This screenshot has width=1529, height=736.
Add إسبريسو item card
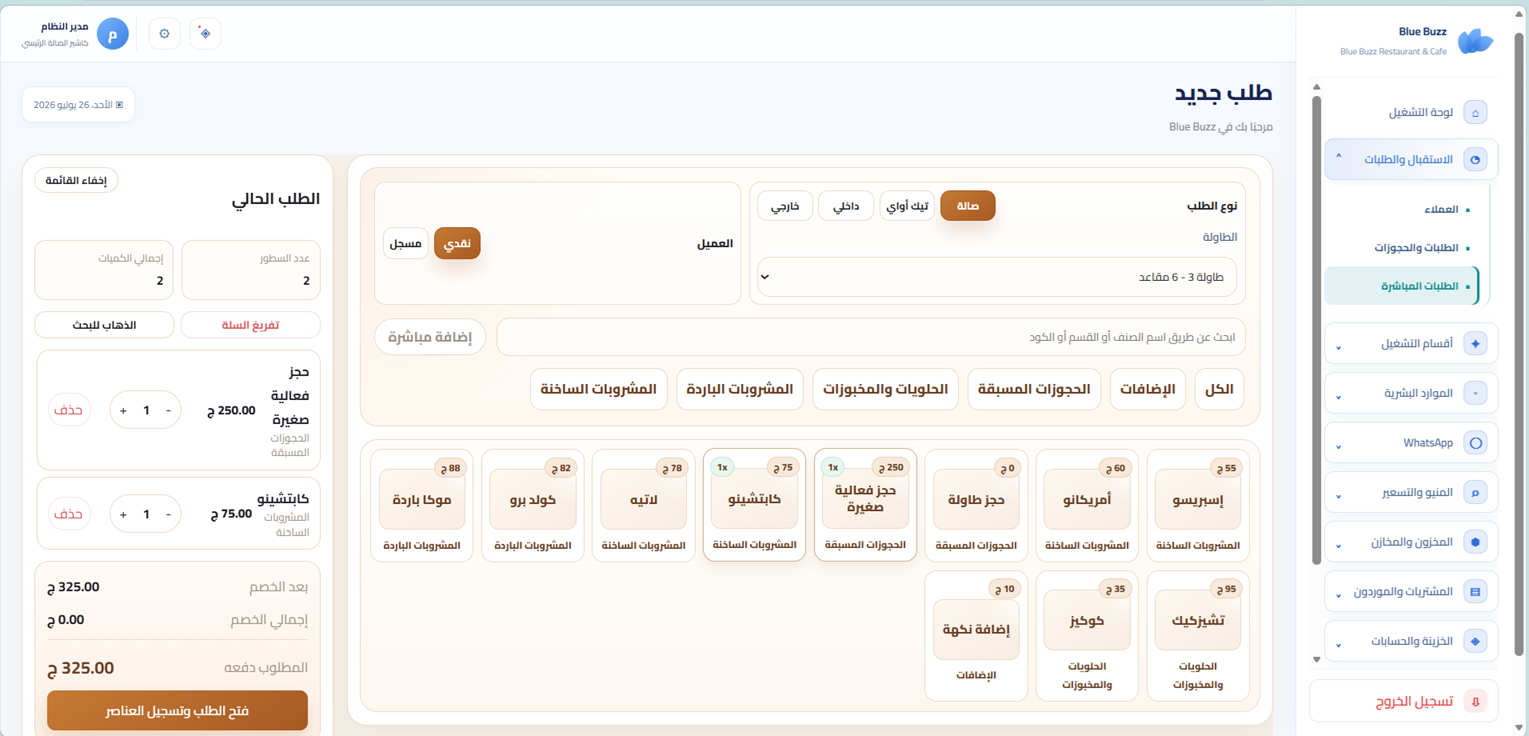(x=1197, y=505)
